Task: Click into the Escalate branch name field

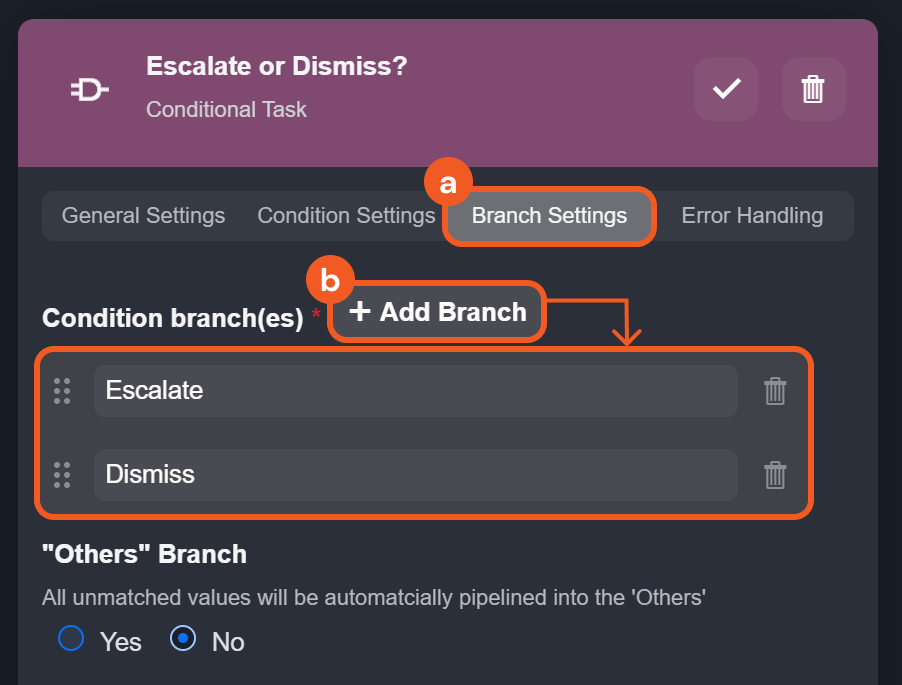Action: (415, 391)
